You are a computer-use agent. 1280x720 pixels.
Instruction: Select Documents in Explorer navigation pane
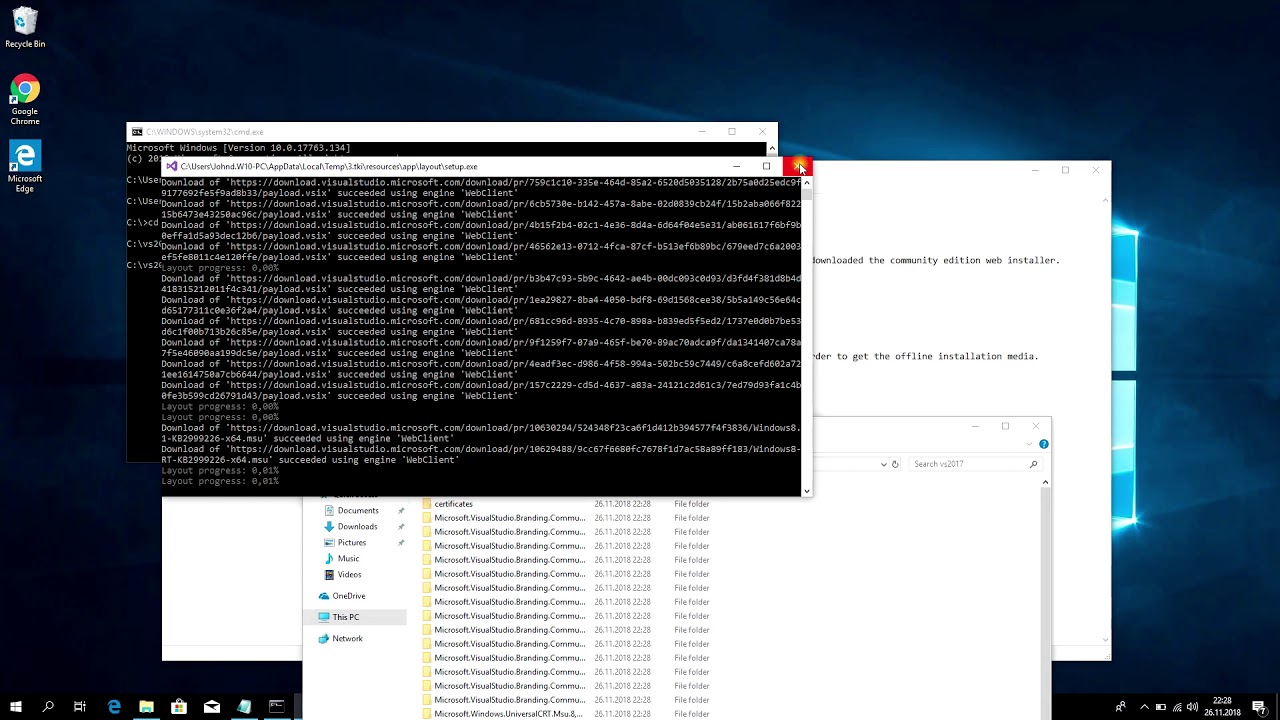pos(357,511)
